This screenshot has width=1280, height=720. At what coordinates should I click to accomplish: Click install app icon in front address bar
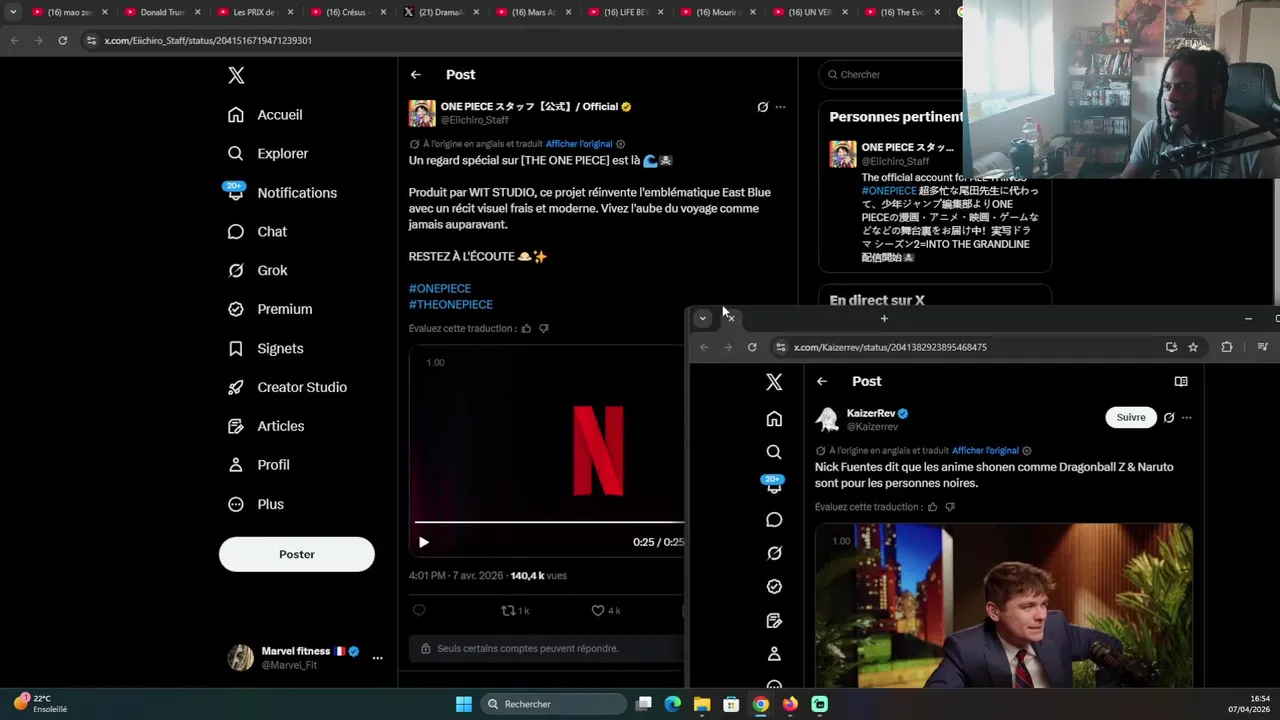(1171, 347)
